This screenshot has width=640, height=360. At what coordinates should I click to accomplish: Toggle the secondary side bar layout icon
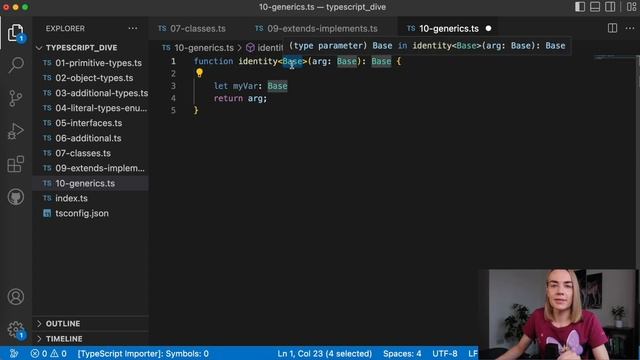click(x=610, y=7)
